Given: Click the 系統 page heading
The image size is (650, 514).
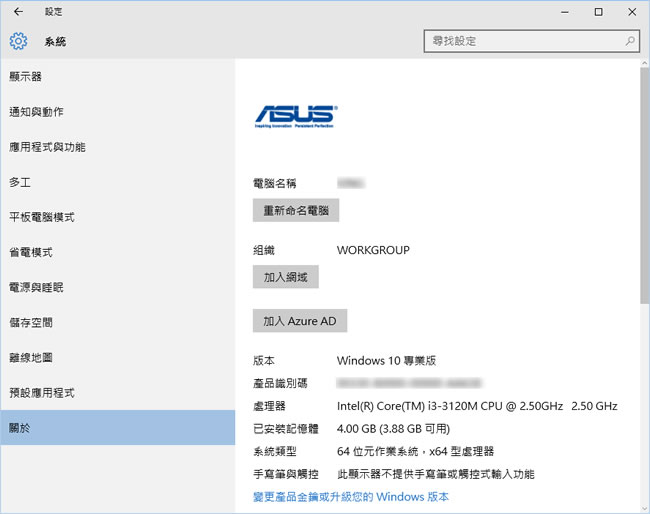Looking at the screenshot, I should pyautogui.click(x=55, y=41).
